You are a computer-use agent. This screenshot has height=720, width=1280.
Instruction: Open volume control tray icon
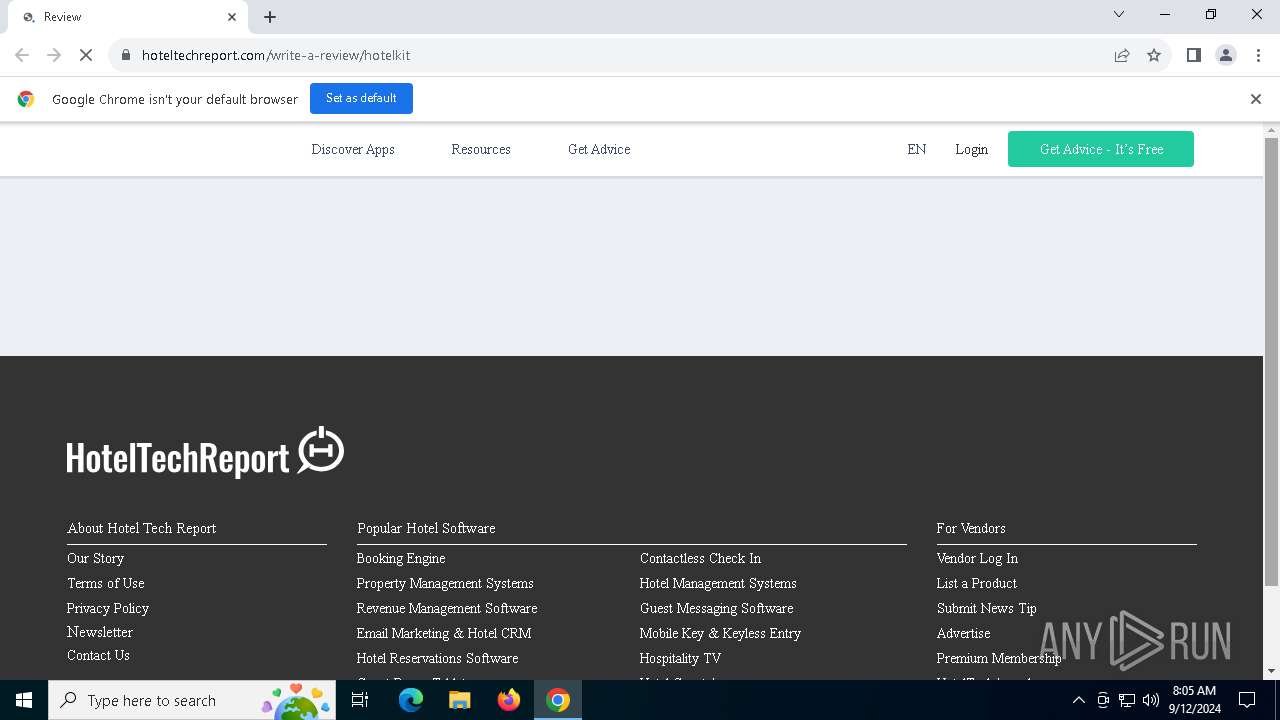[x=1151, y=700]
